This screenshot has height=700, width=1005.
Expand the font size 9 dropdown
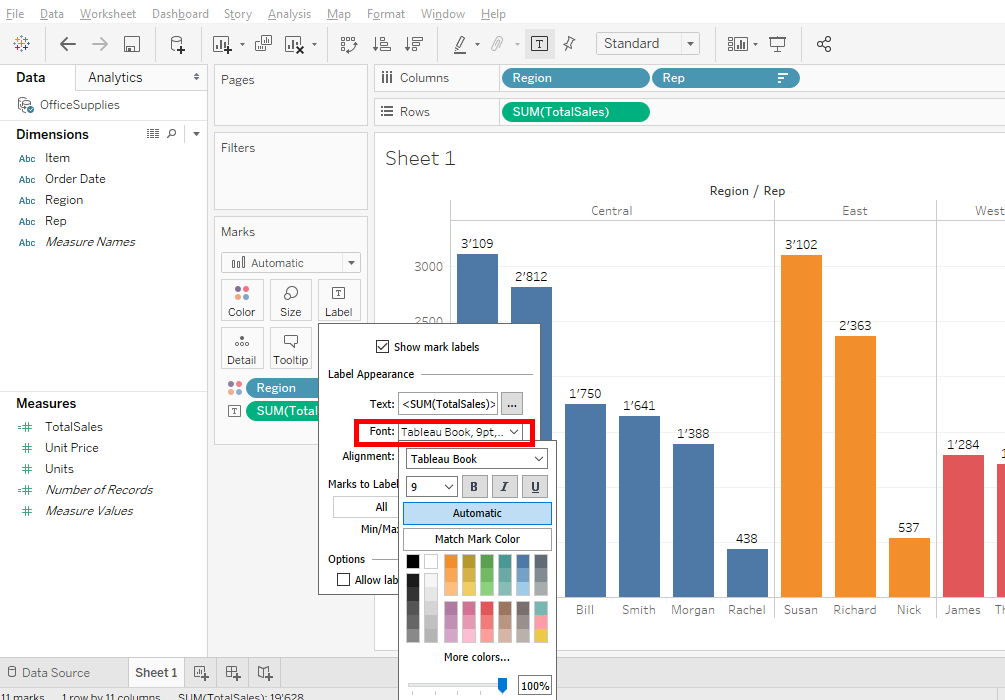pos(432,487)
